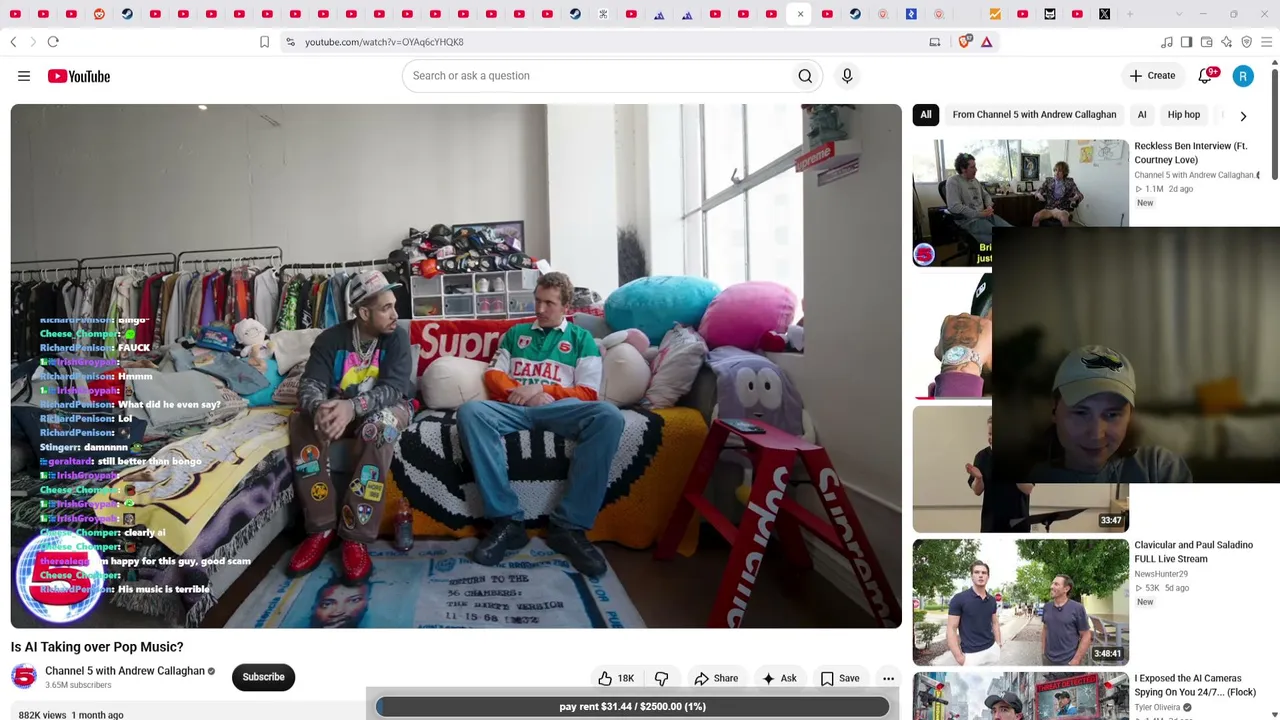
Task: Open I Exposed the AI Cameras video title
Action: (x=1195, y=685)
